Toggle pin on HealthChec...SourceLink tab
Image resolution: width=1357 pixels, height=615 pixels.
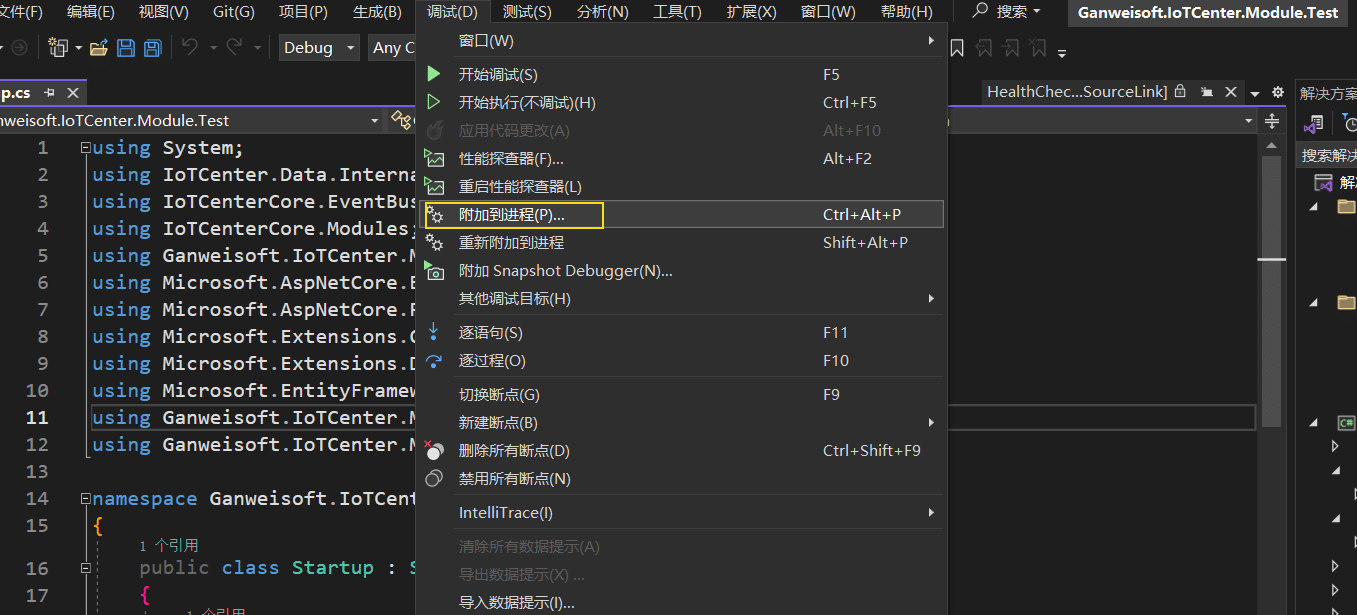pos(1206,92)
